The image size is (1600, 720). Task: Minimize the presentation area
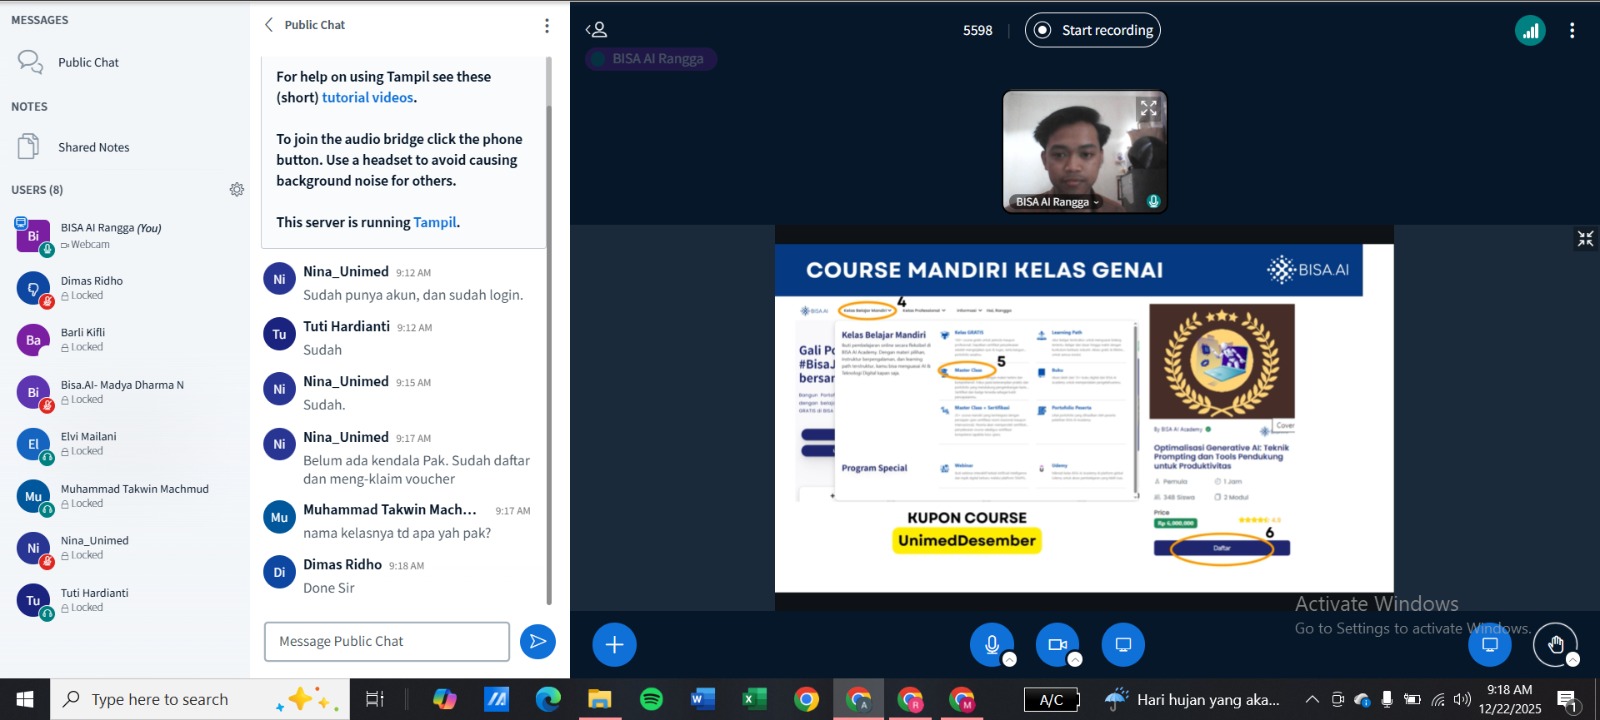click(1585, 238)
